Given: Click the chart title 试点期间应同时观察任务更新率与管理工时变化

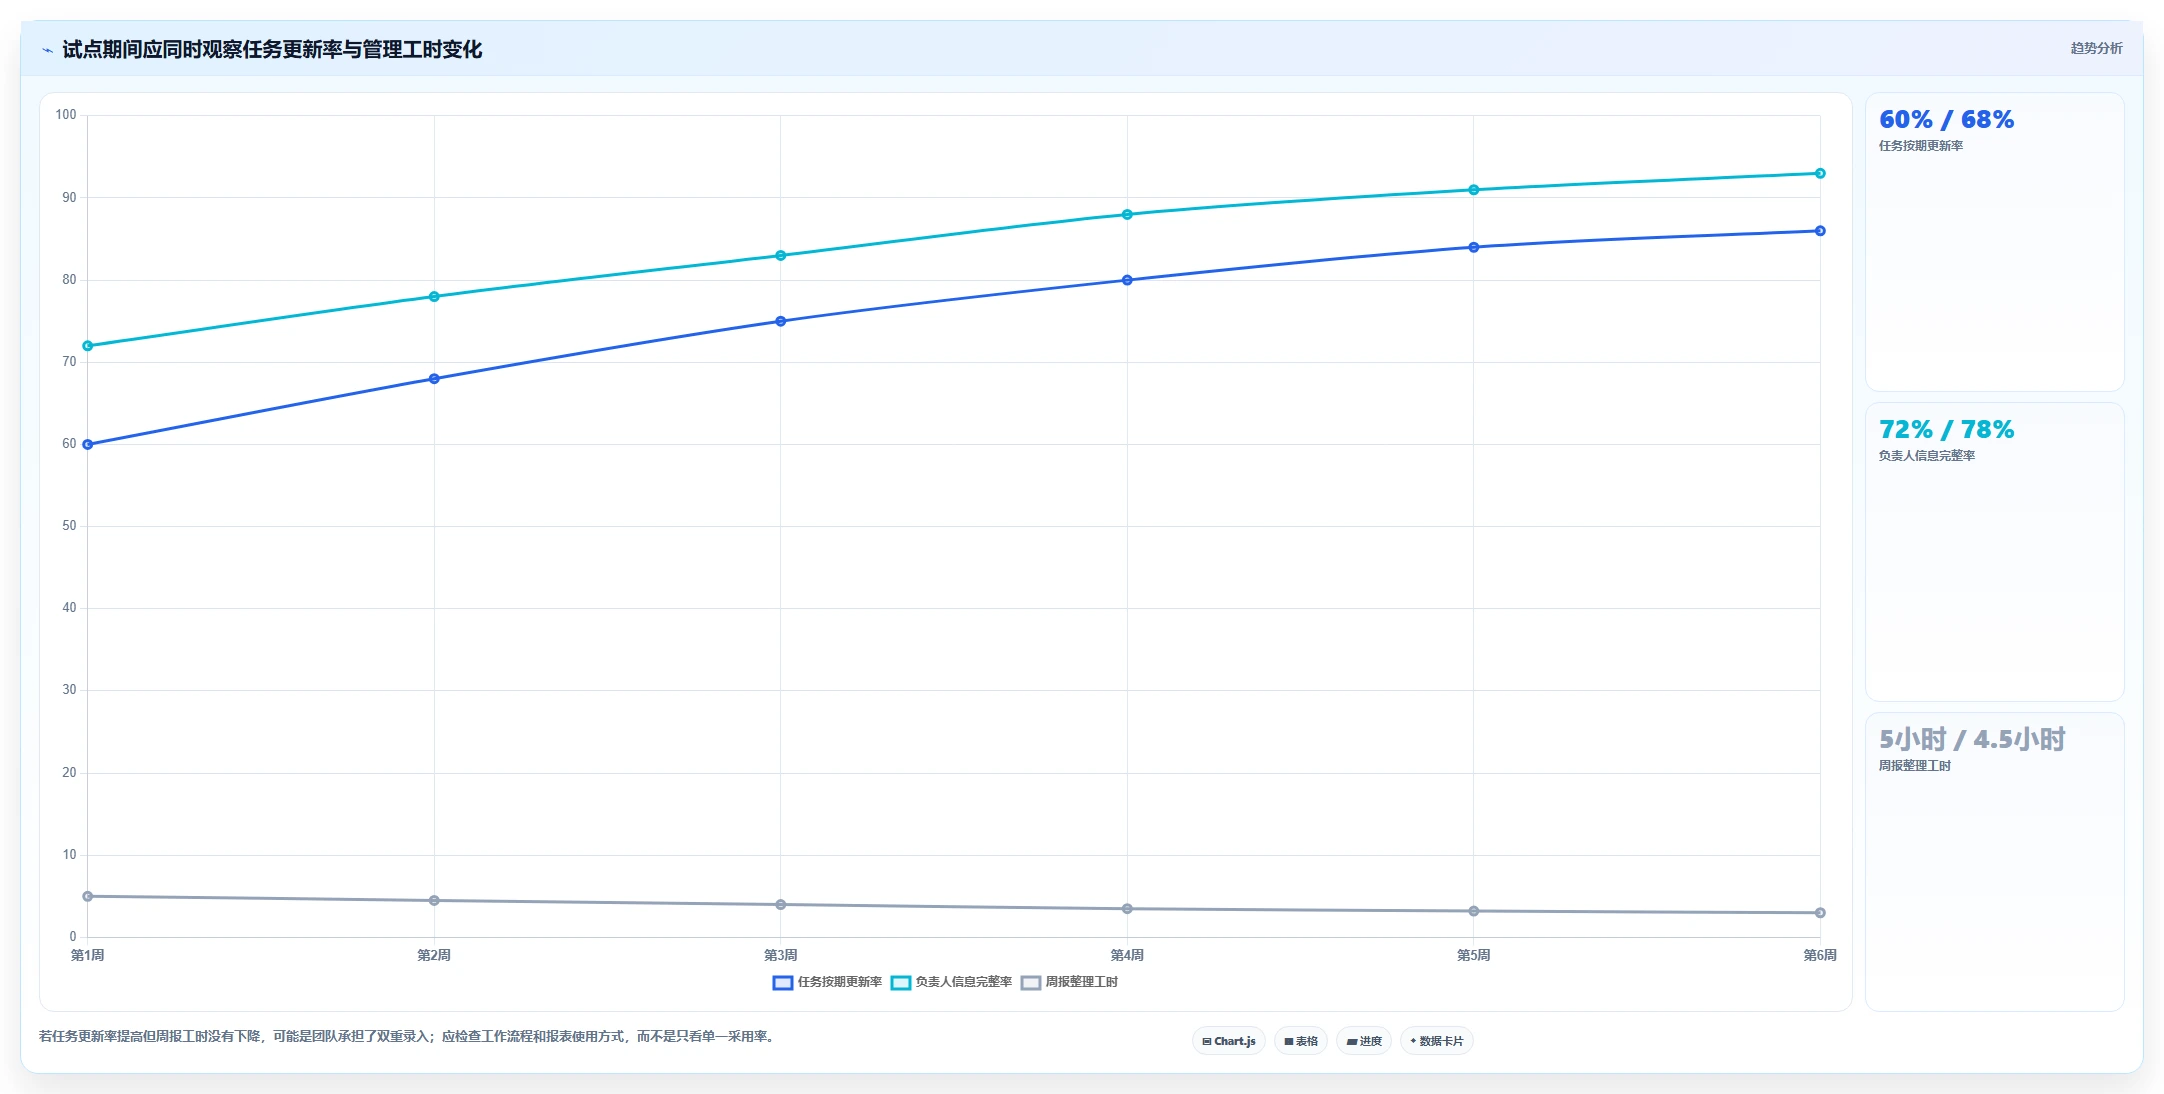Looking at the screenshot, I should 272,50.
